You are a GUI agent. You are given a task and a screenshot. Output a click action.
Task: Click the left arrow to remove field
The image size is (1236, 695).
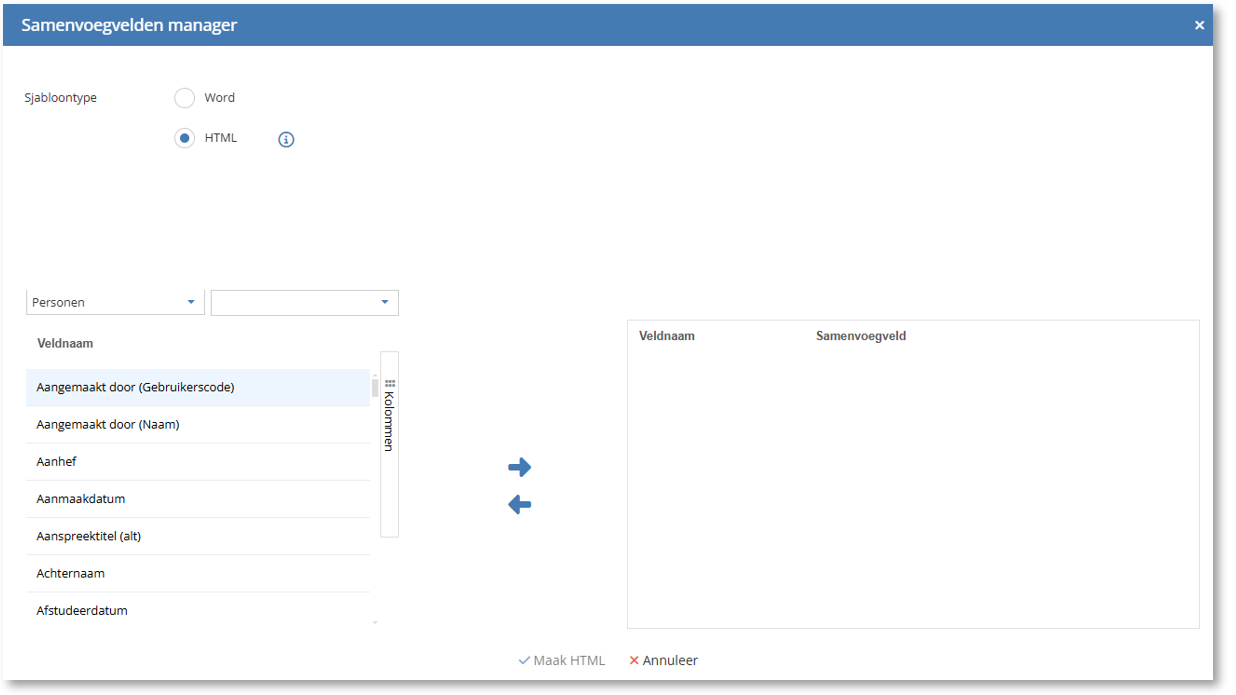click(520, 505)
